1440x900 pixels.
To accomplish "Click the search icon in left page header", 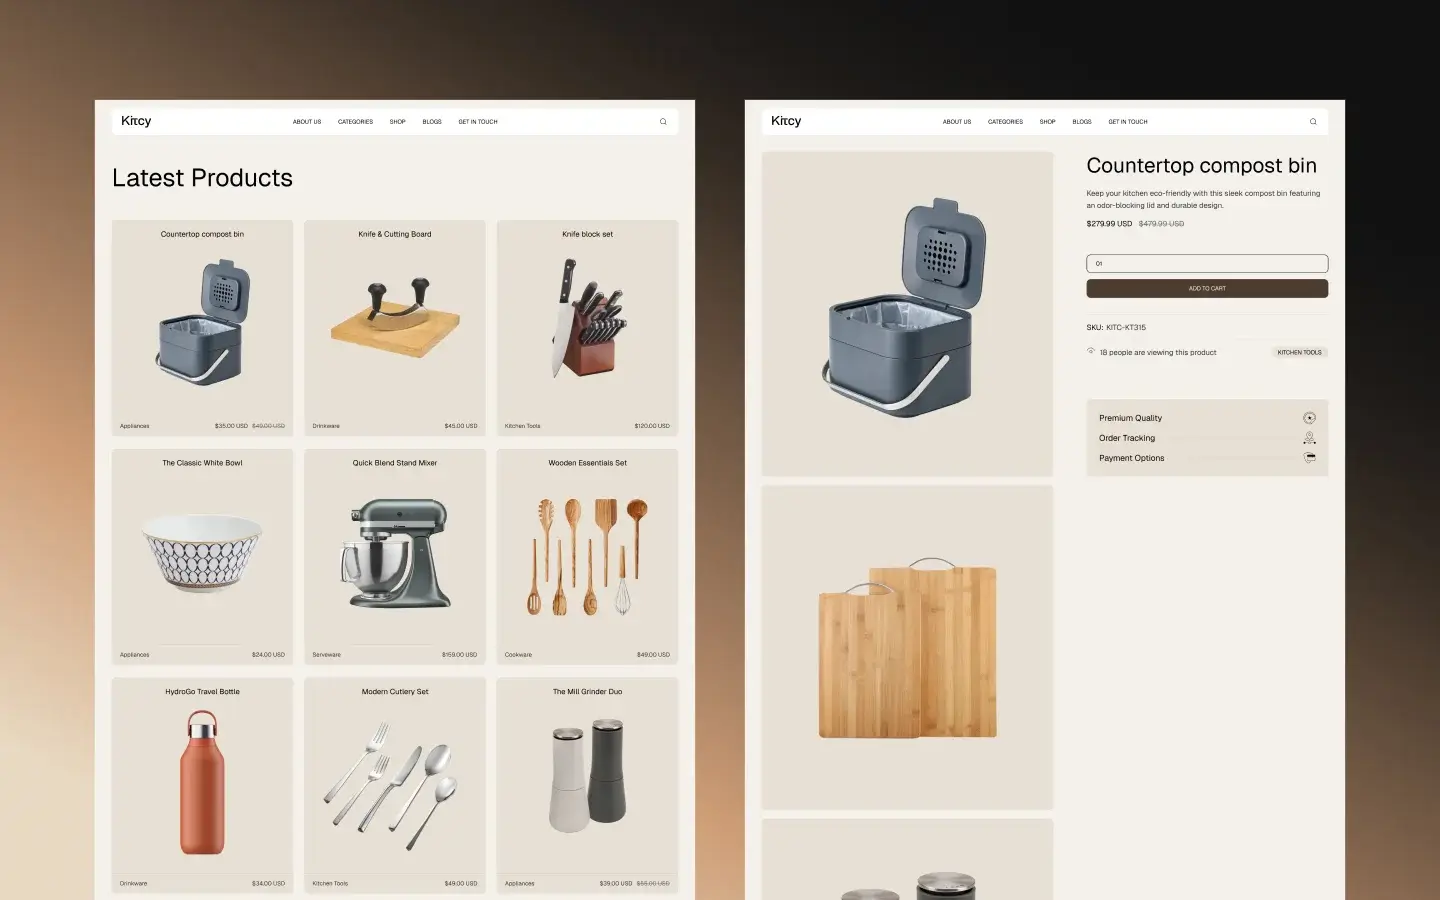I will click(x=663, y=122).
